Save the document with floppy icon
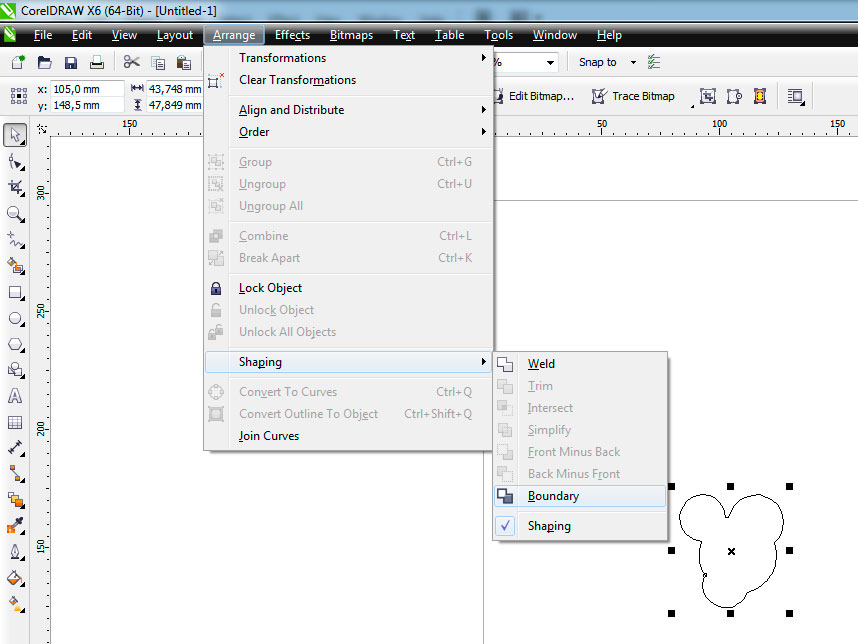The height and width of the screenshot is (644, 858). pos(71,62)
